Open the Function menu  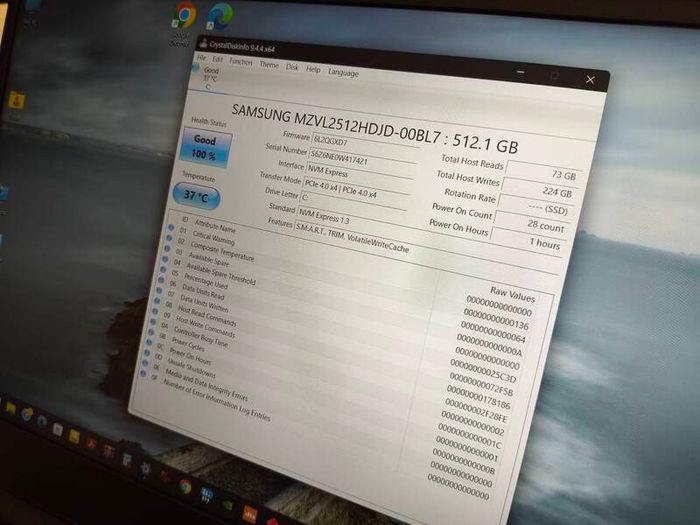pyautogui.click(x=241, y=62)
